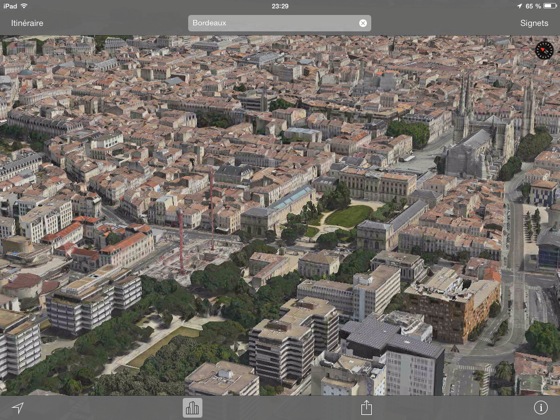Viewport: 560px width, 420px height.
Task: Toggle the 3D buildings Flyover button
Action: 192,408
